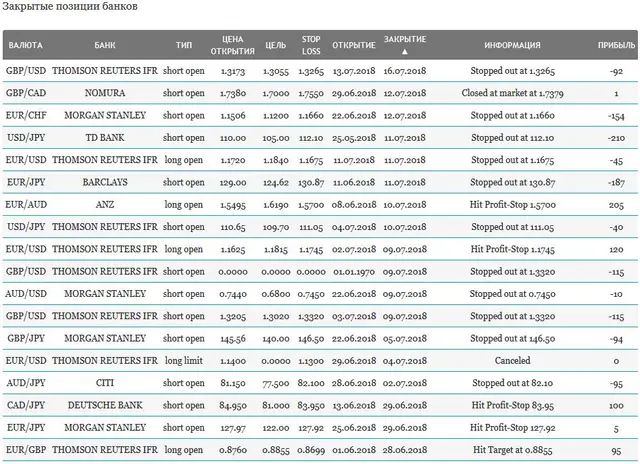Image resolution: width=640 pixels, height=464 pixels.
Task: Click stop loss value 0.8699
Action: 311,450
